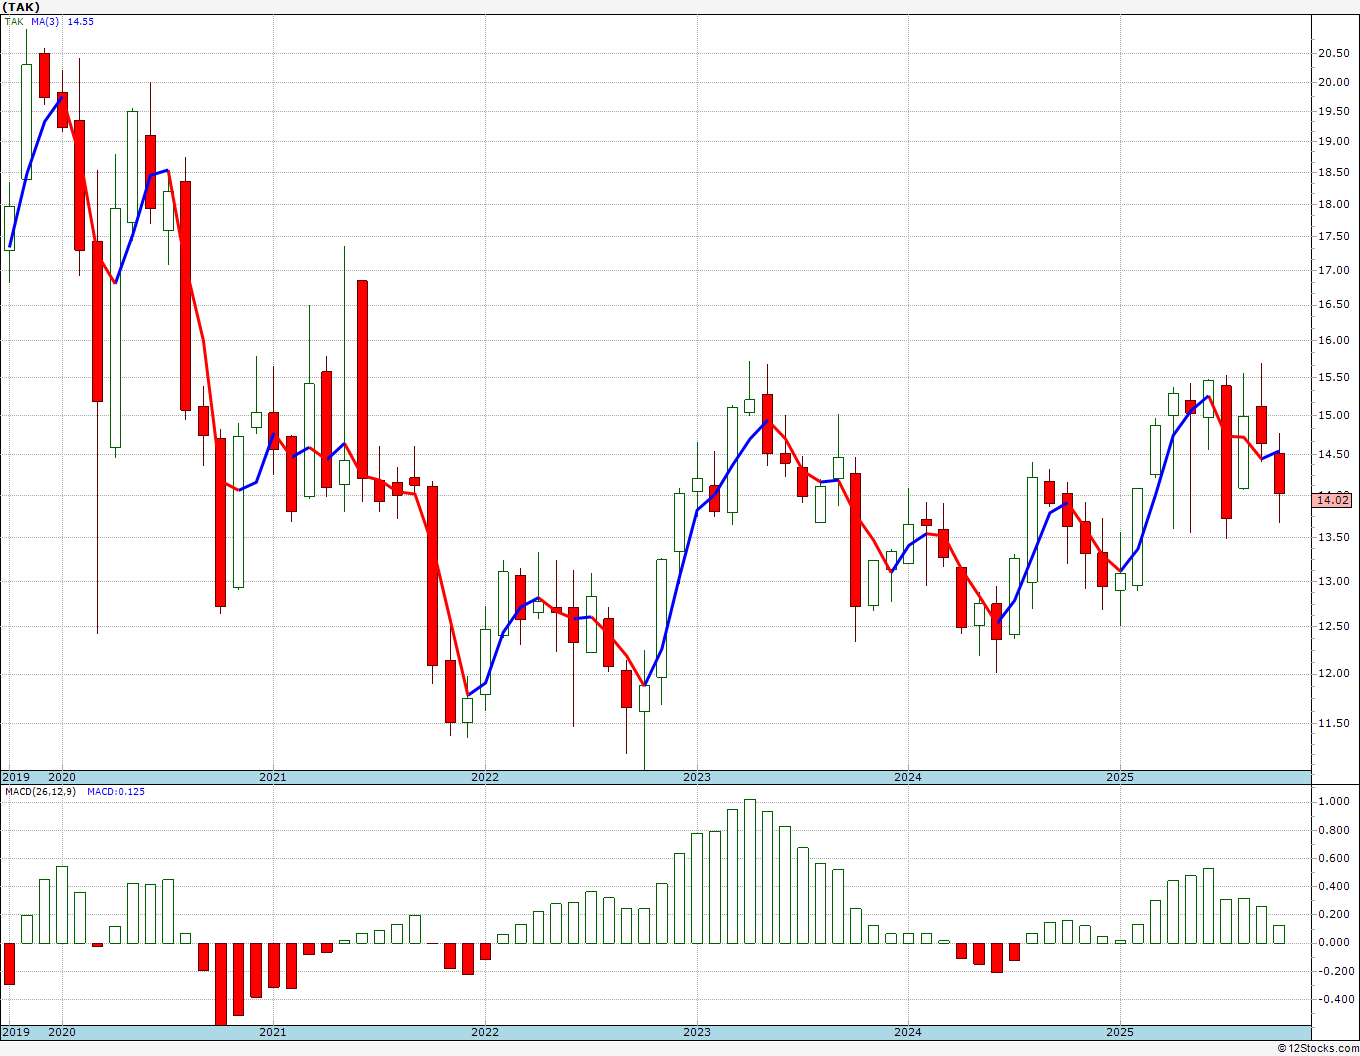1360x1056 pixels.
Task: Select the 17.50 price axis label
Action: point(1332,237)
